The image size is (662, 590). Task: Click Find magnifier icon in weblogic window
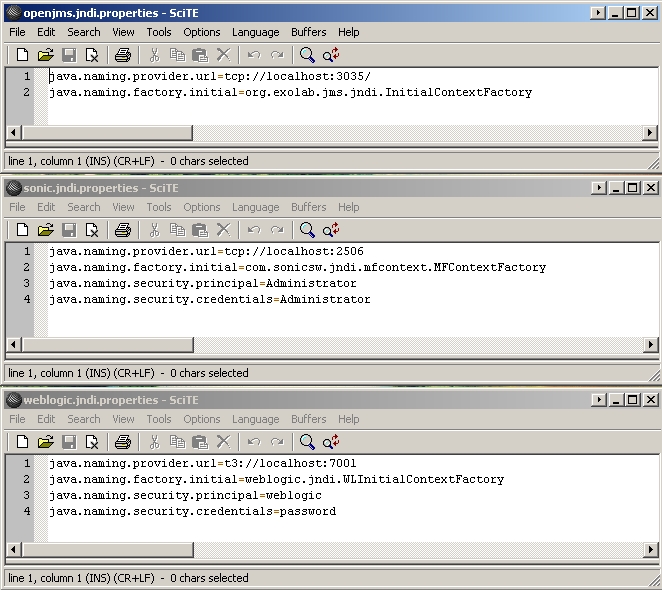(307, 442)
